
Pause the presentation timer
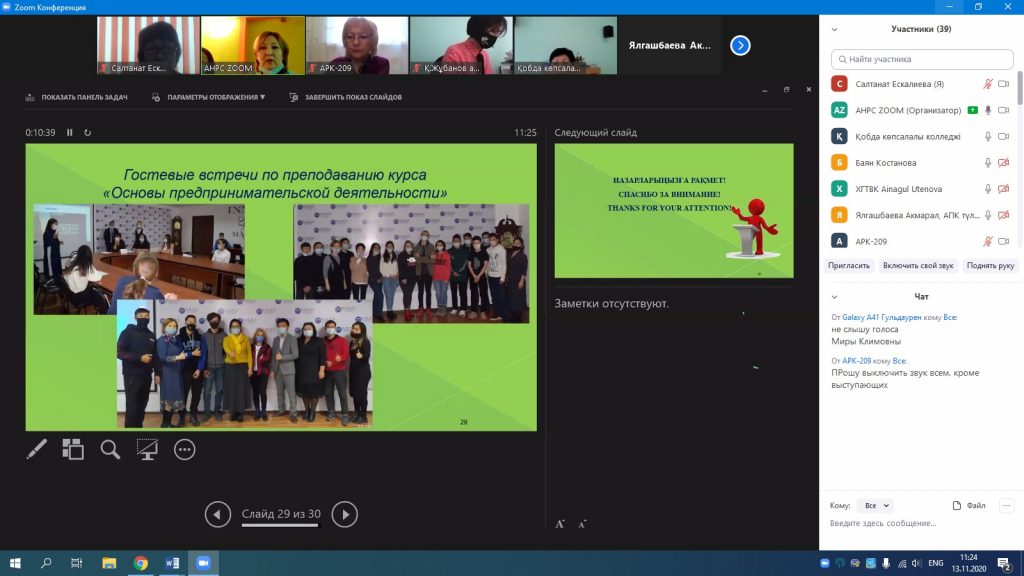[x=70, y=133]
